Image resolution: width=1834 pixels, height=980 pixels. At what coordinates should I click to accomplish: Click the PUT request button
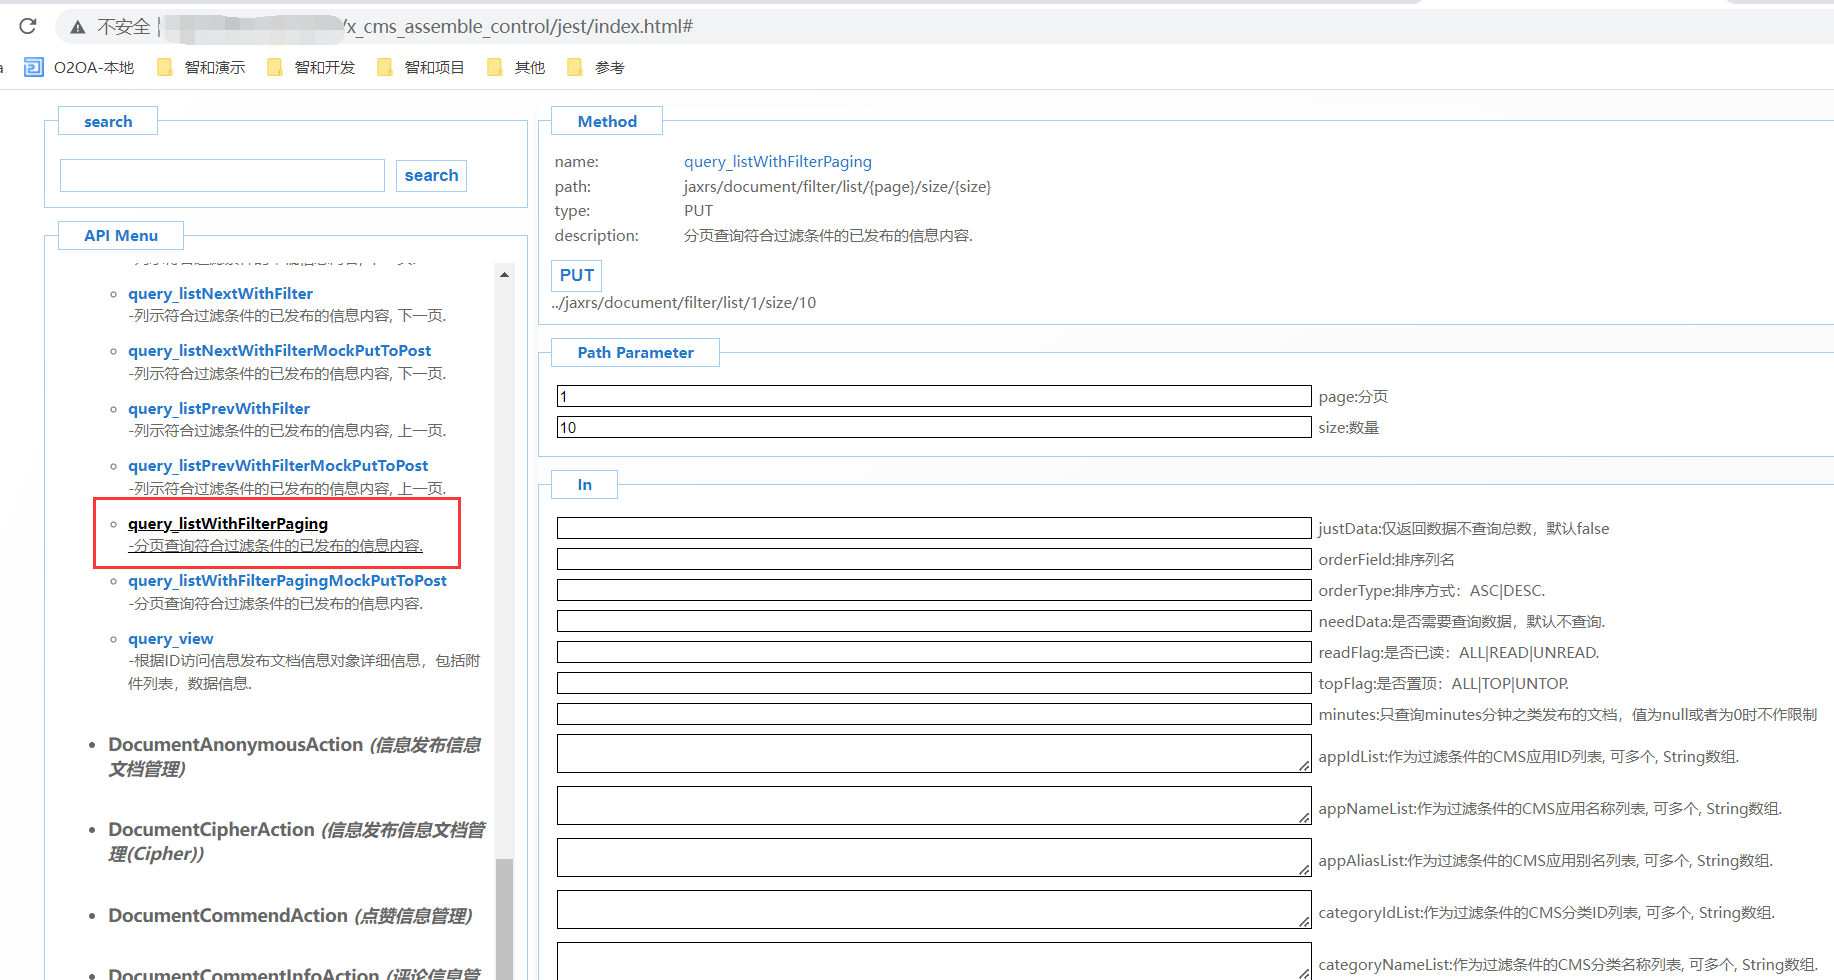click(576, 275)
